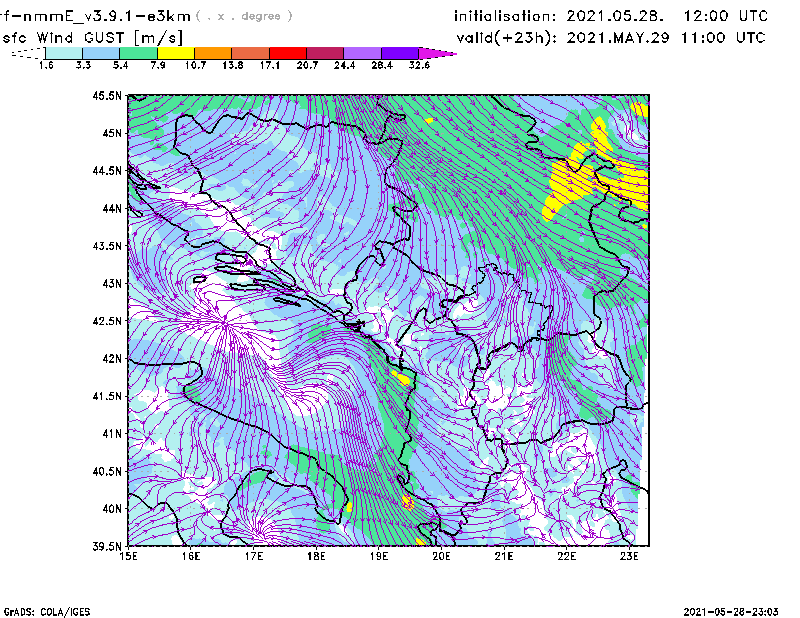
Task: Click the 17E longitude label
Action: tap(254, 556)
